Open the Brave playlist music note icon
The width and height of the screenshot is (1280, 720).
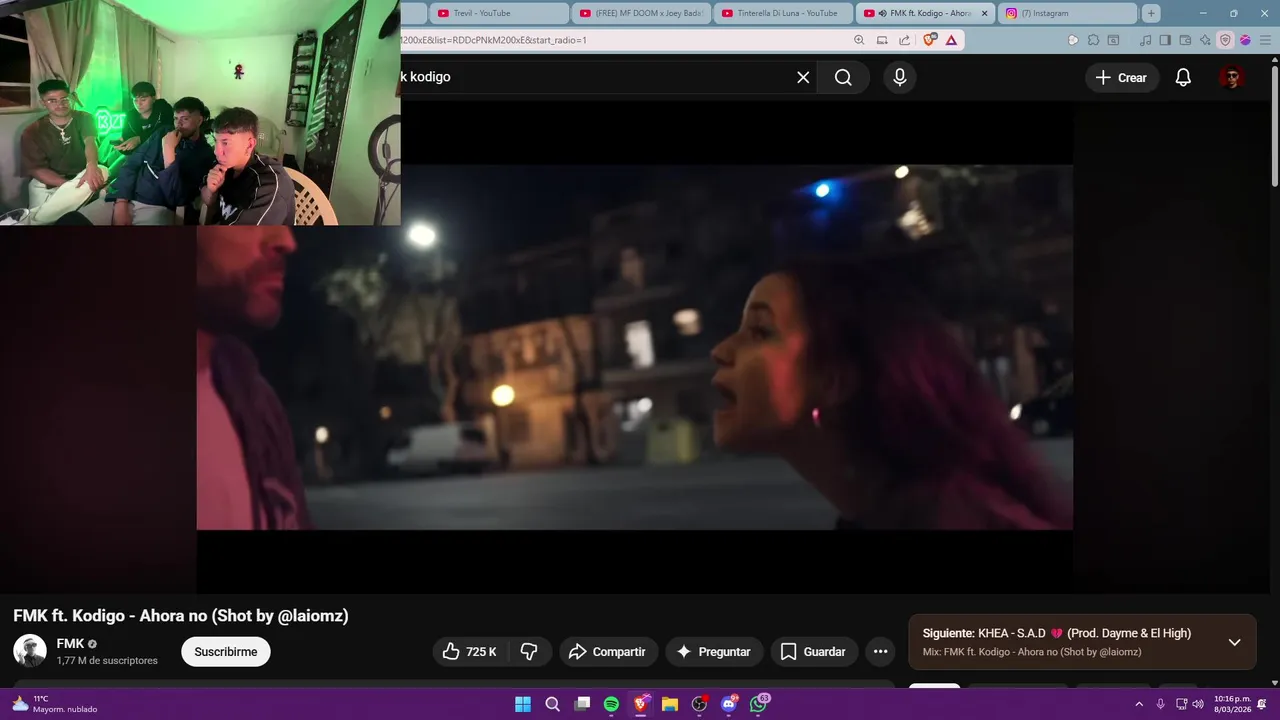pyautogui.click(x=1145, y=40)
